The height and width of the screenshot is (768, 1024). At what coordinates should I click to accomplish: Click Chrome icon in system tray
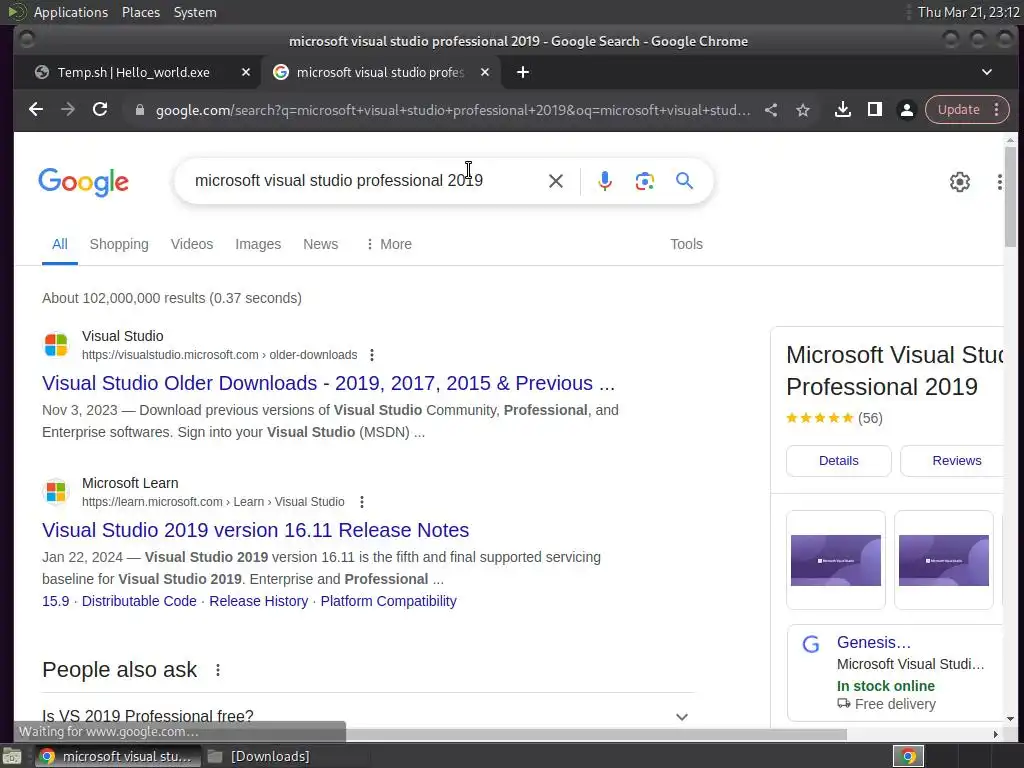[908, 756]
